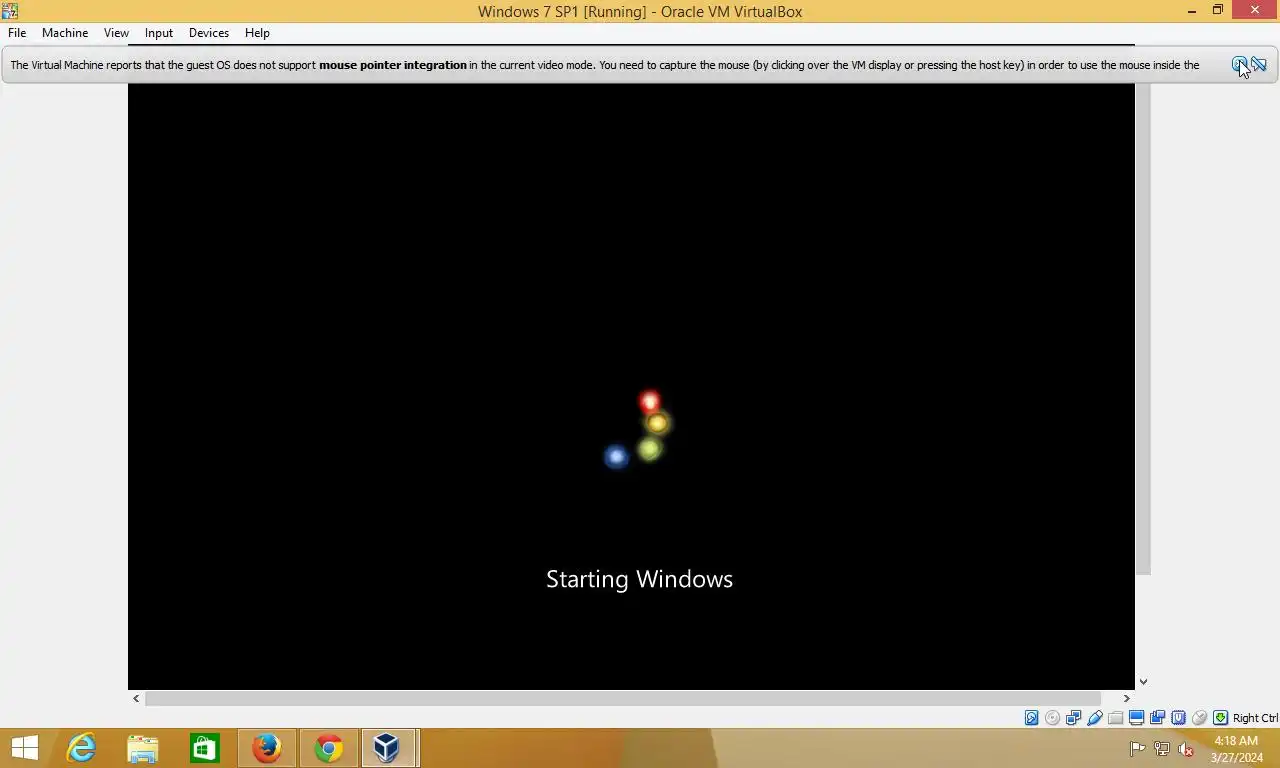
Task: Click the USB devices indicator
Action: (1095, 718)
